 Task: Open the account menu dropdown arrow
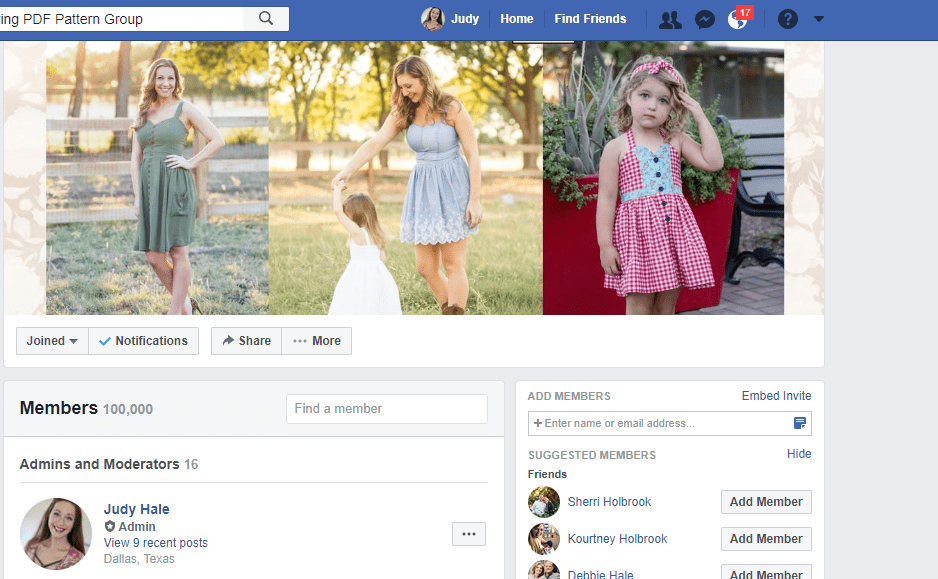pyautogui.click(x=819, y=19)
